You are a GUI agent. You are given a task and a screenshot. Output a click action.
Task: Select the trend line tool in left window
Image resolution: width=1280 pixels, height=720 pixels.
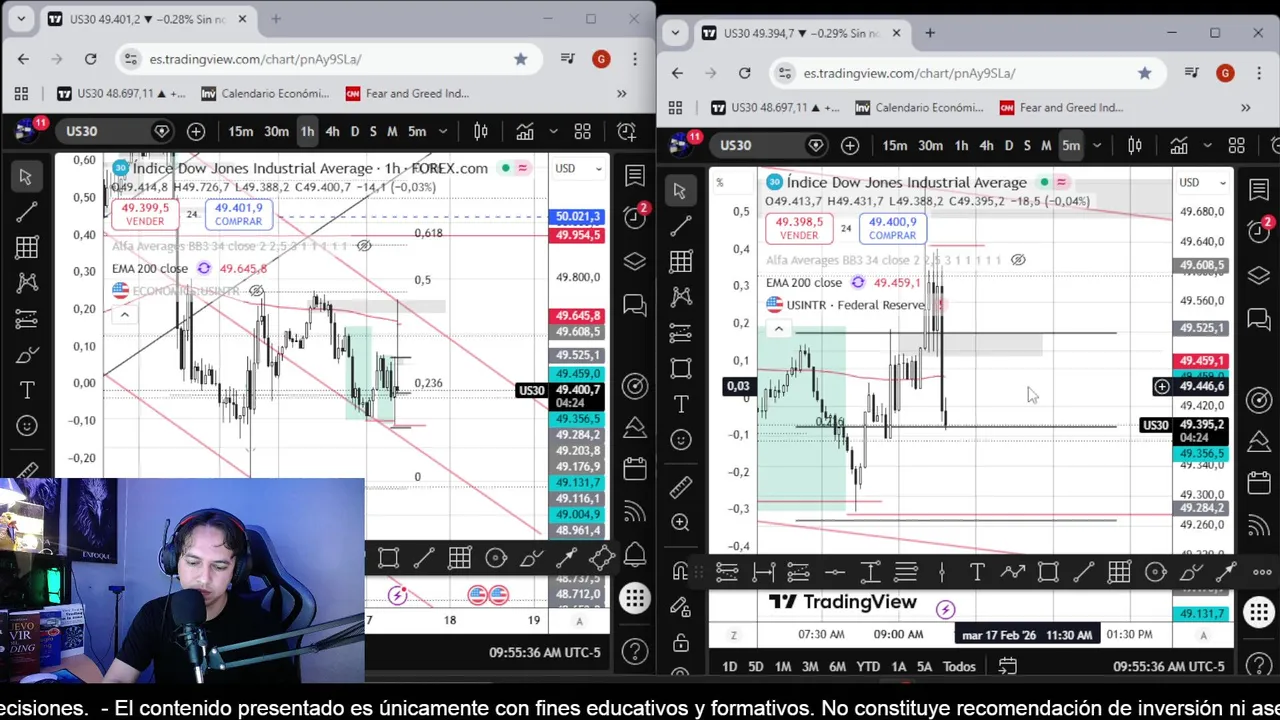point(27,212)
